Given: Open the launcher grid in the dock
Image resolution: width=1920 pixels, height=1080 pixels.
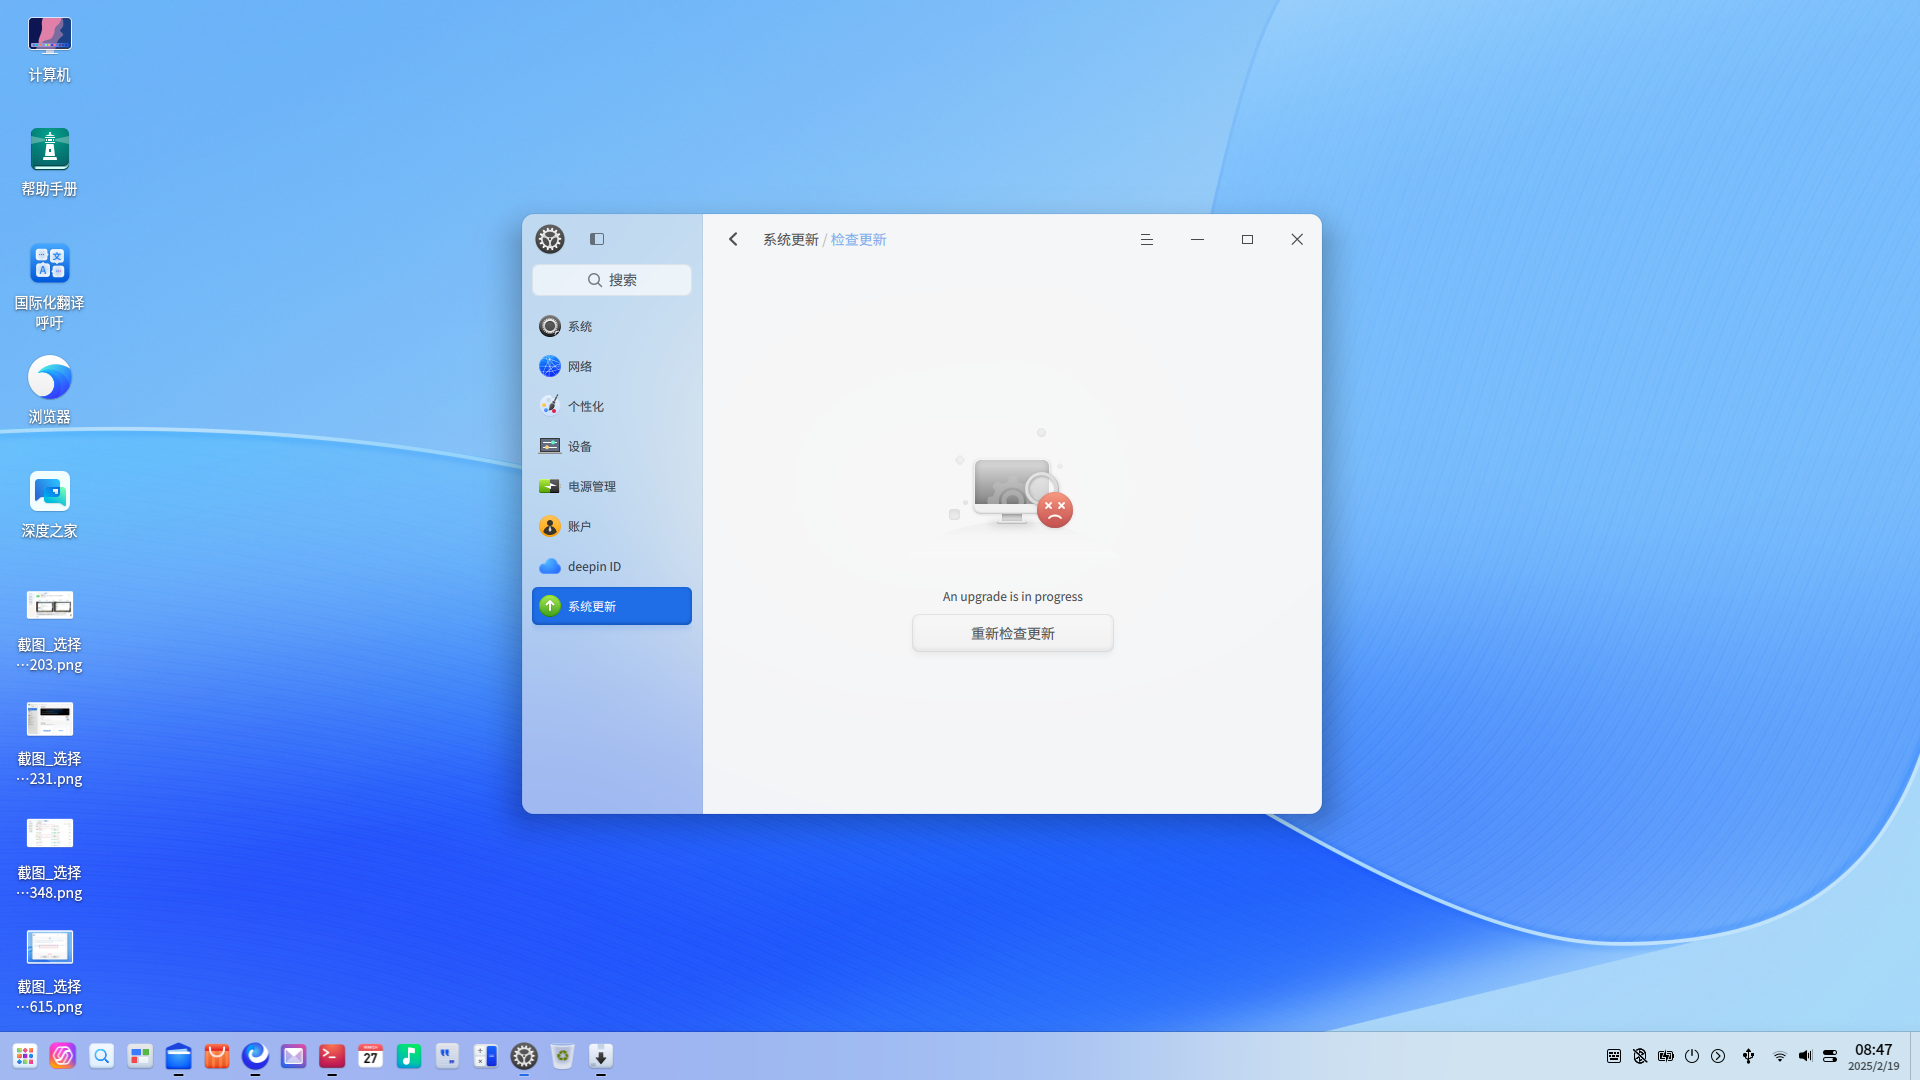Looking at the screenshot, I should 25,1056.
